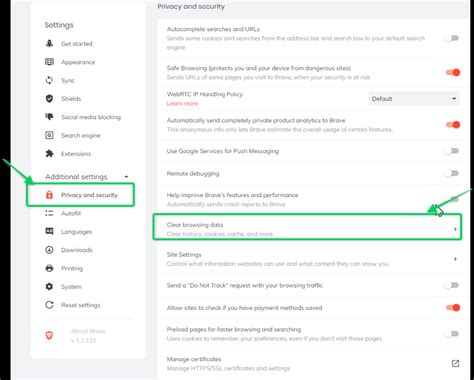The height and width of the screenshot is (380, 474).
Task: Click the Downloads arrow icon
Action: click(x=49, y=250)
